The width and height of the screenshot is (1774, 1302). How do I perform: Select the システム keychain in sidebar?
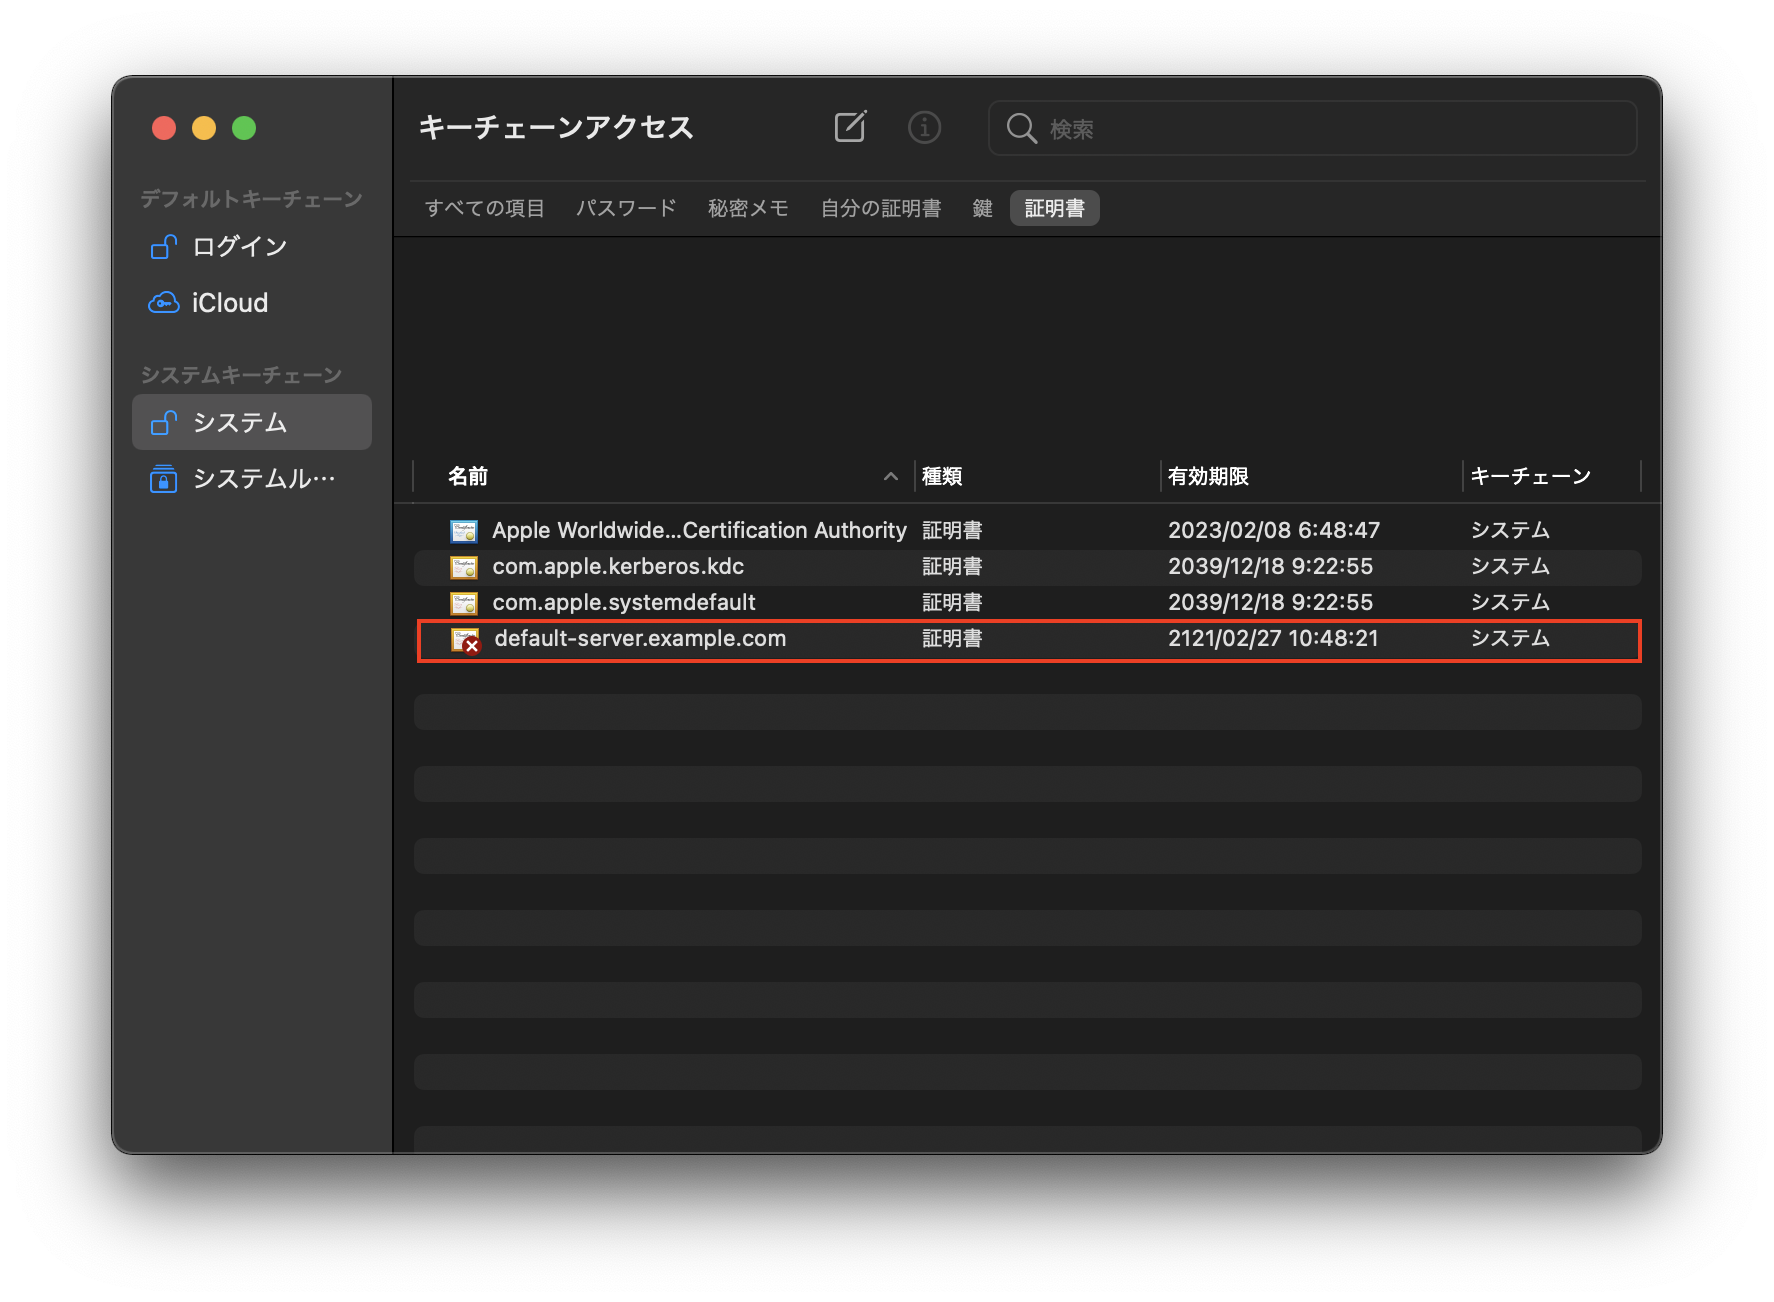(252, 422)
